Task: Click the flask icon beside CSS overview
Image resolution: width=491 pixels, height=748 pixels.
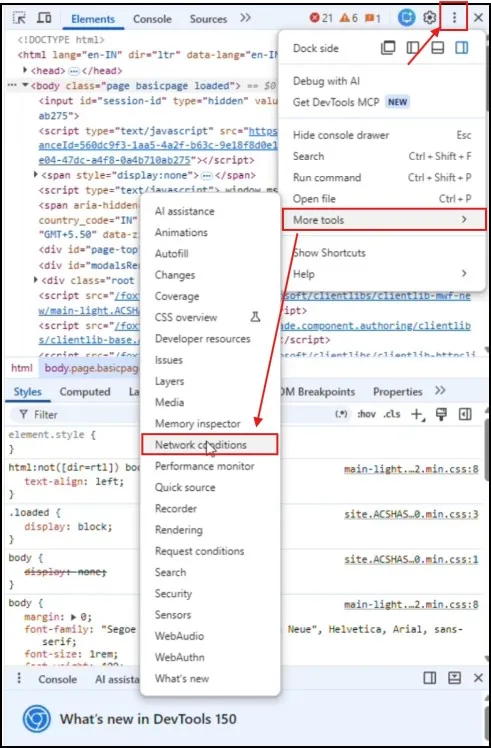Action: pyautogui.click(x=255, y=317)
